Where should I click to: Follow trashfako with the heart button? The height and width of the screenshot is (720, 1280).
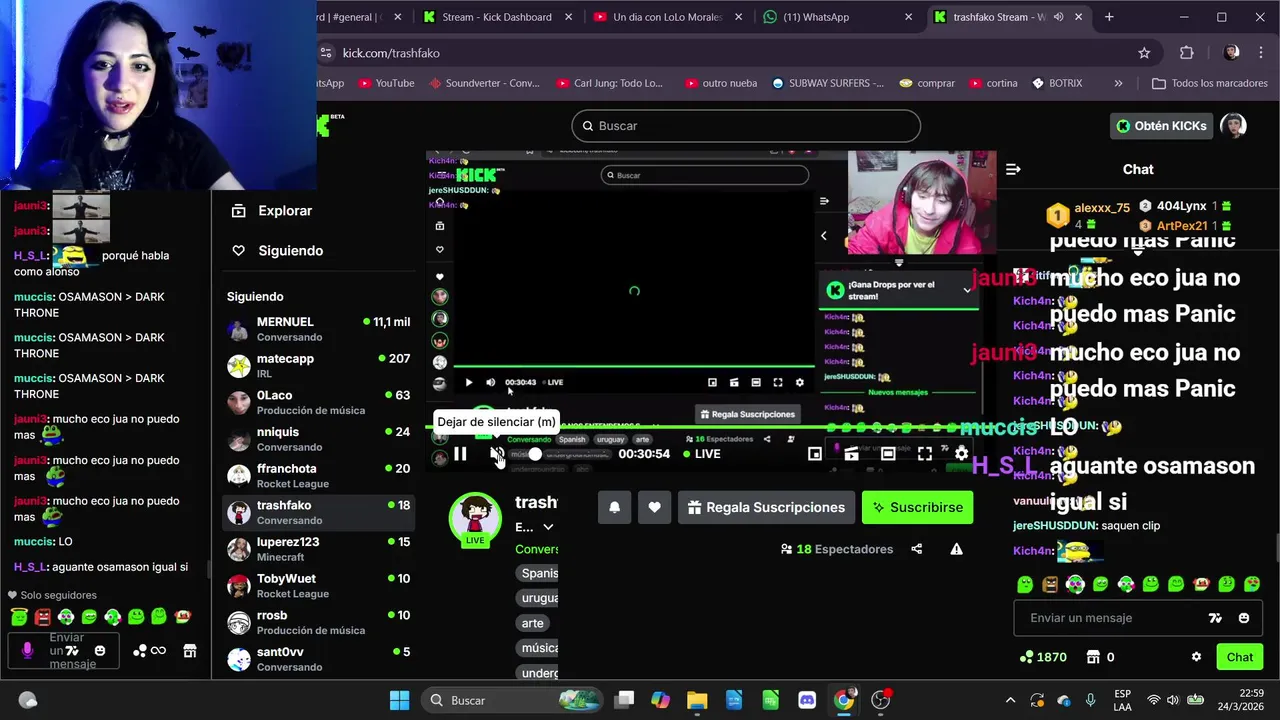(x=654, y=507)
